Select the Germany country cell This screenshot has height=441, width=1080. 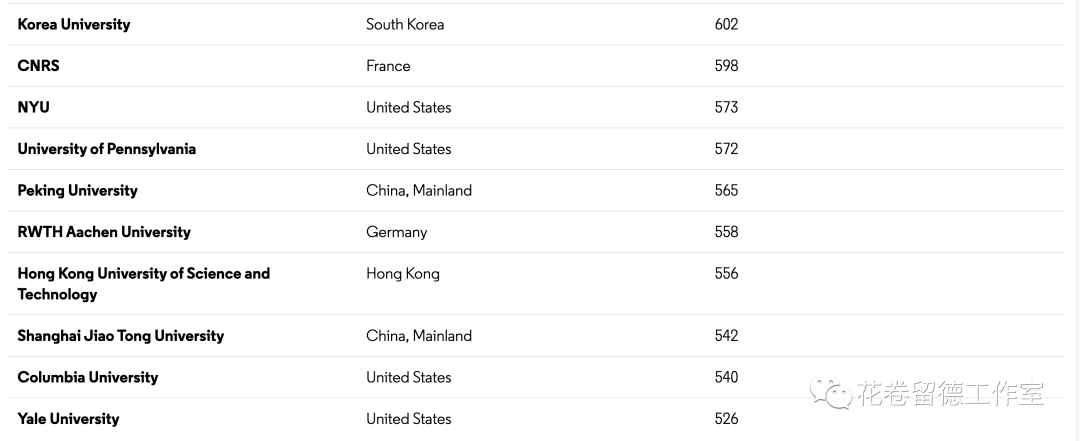click(x=397, y=232)
